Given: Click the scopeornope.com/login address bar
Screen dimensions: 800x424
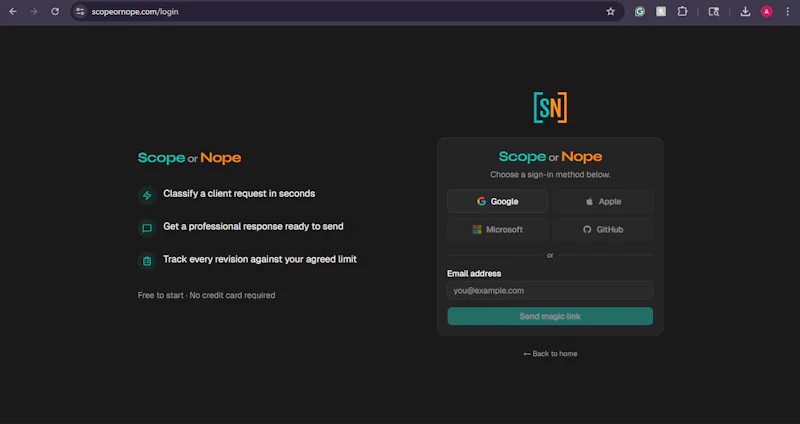Looking at the screenshot, I should (x=347, y=11).
